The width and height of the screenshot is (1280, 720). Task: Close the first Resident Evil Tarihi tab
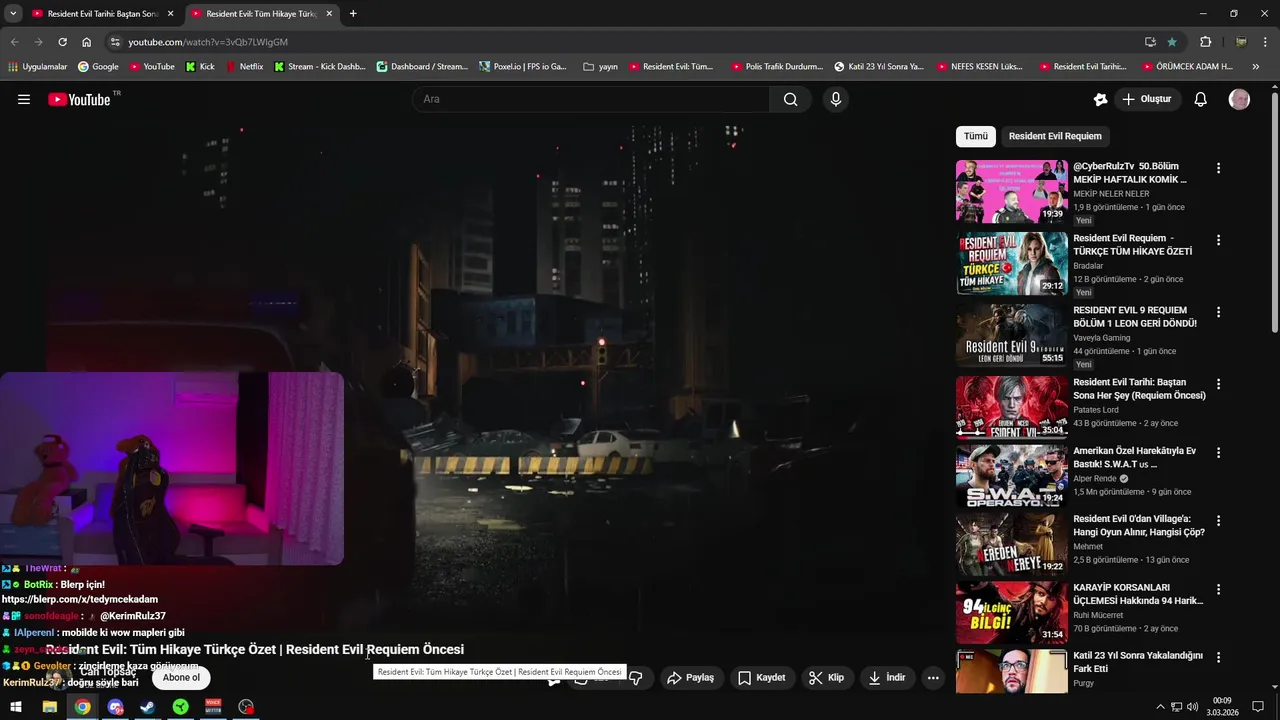170,14
